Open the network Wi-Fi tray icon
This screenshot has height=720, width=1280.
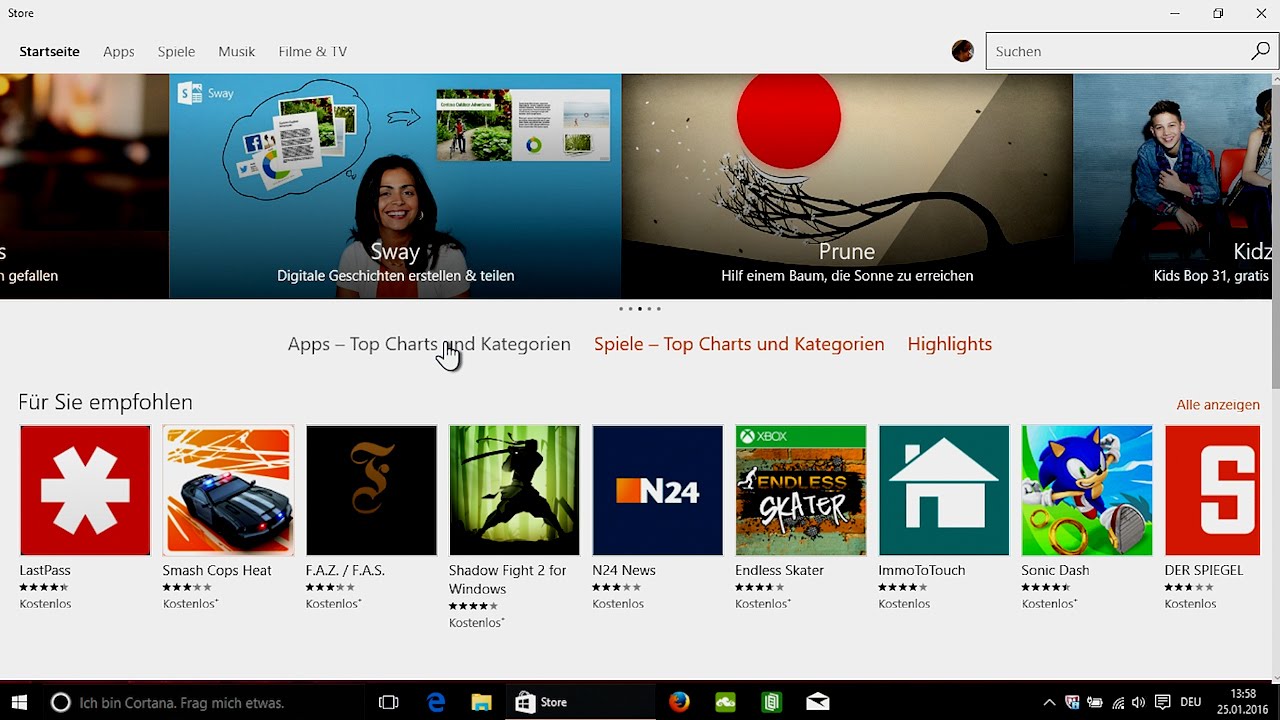click(x=1118, y=703)
